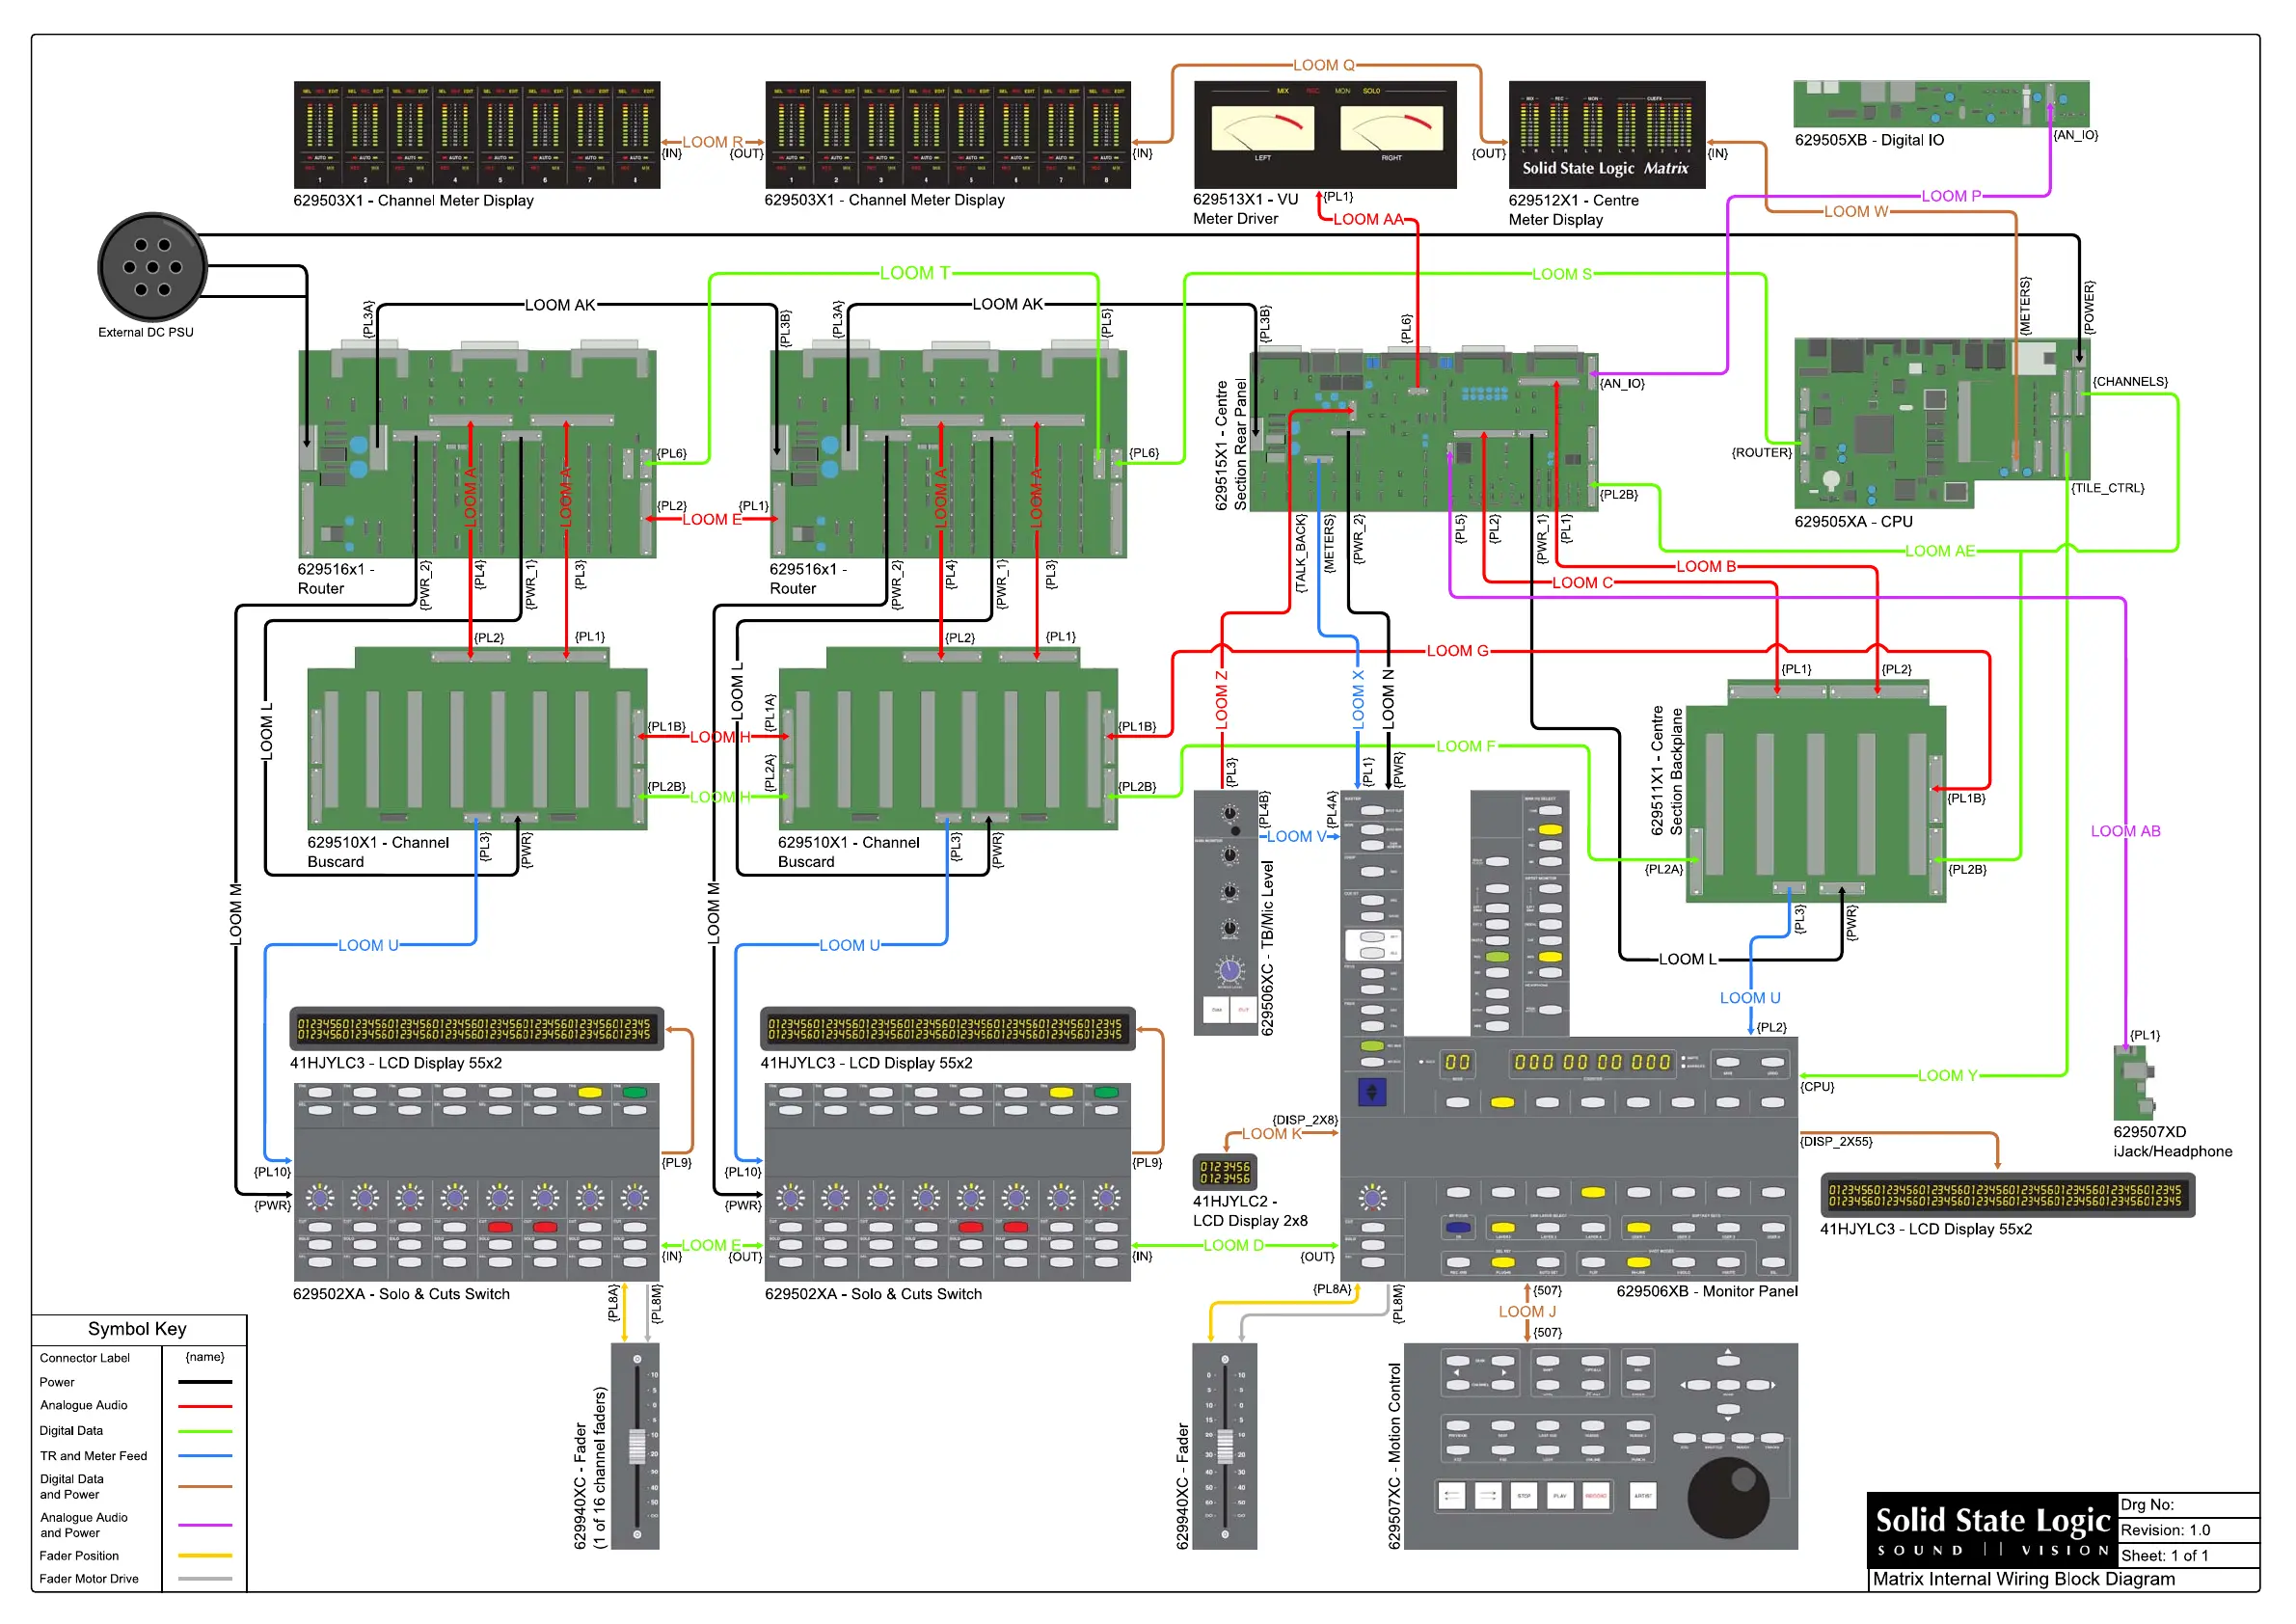Click the fast-forward double-arrow transport button
Image resolution: width=2296 pixels, height=1624 pixels.
coord(1487,1496)
